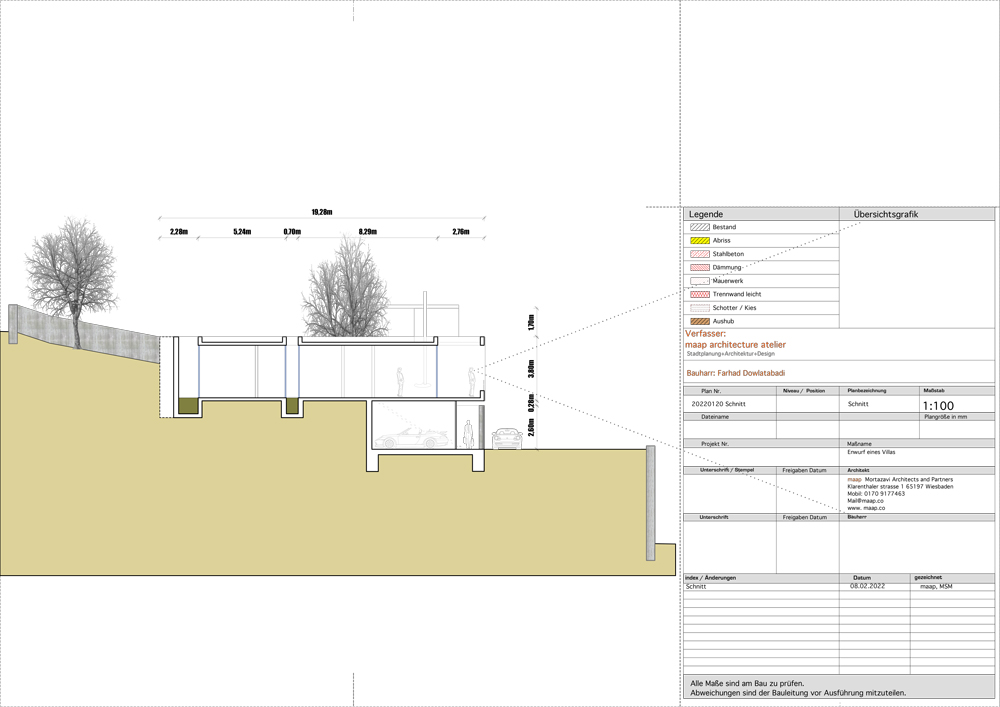Image resolution: width=1000 pixels, height=707 pixels.
Task: Select the car parked outside the garage
Action: tap(506, 438)
